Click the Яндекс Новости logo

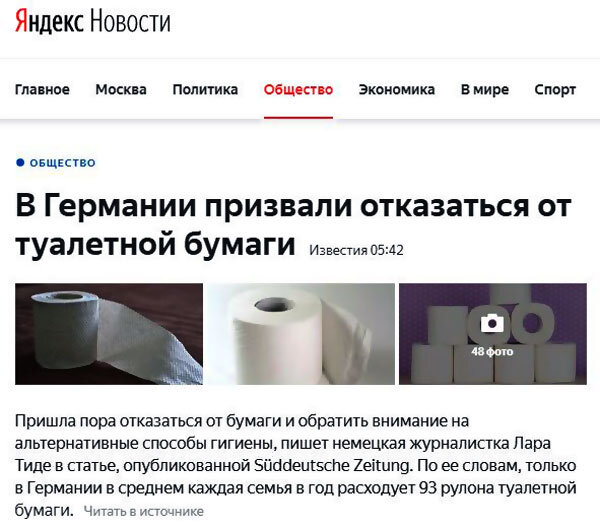click(93, 21)
